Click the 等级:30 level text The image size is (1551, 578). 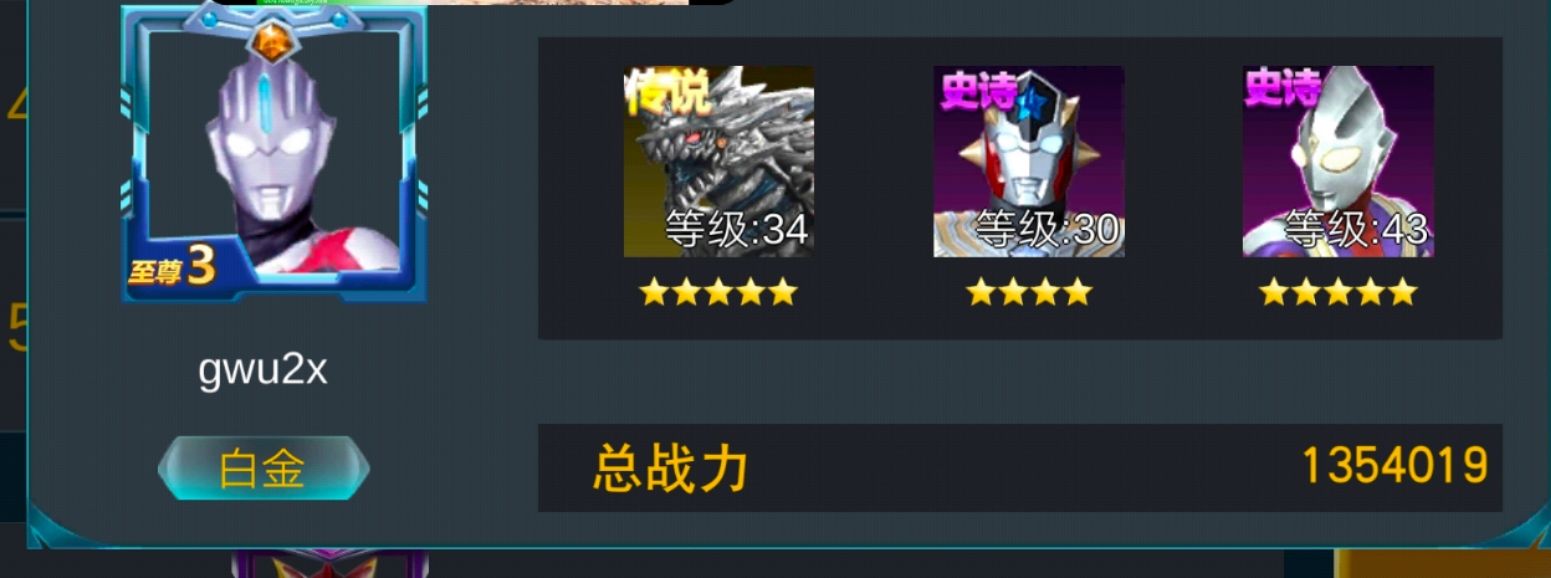coord(1047,231)
